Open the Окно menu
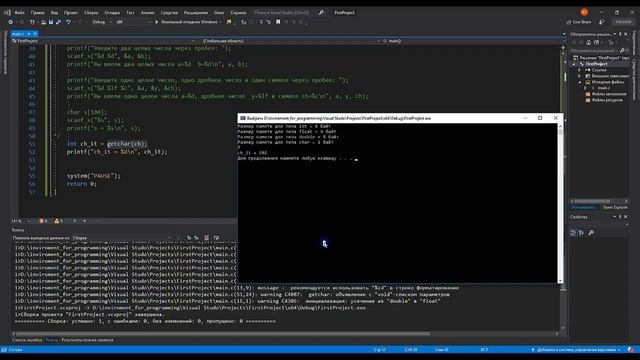The width and height of the screenshot is (640, 360). tap(219, 13)
